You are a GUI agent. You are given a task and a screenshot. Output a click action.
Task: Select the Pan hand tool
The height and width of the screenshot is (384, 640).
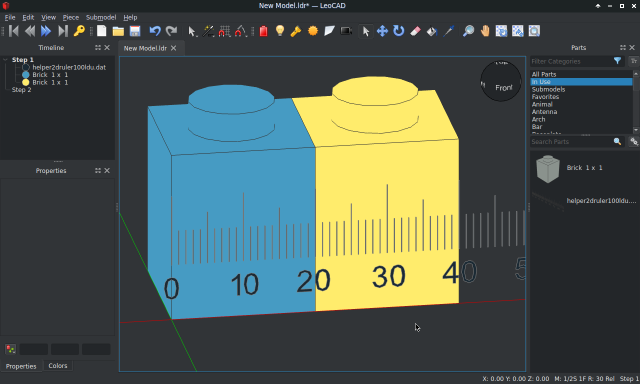(x=485, y=31)
